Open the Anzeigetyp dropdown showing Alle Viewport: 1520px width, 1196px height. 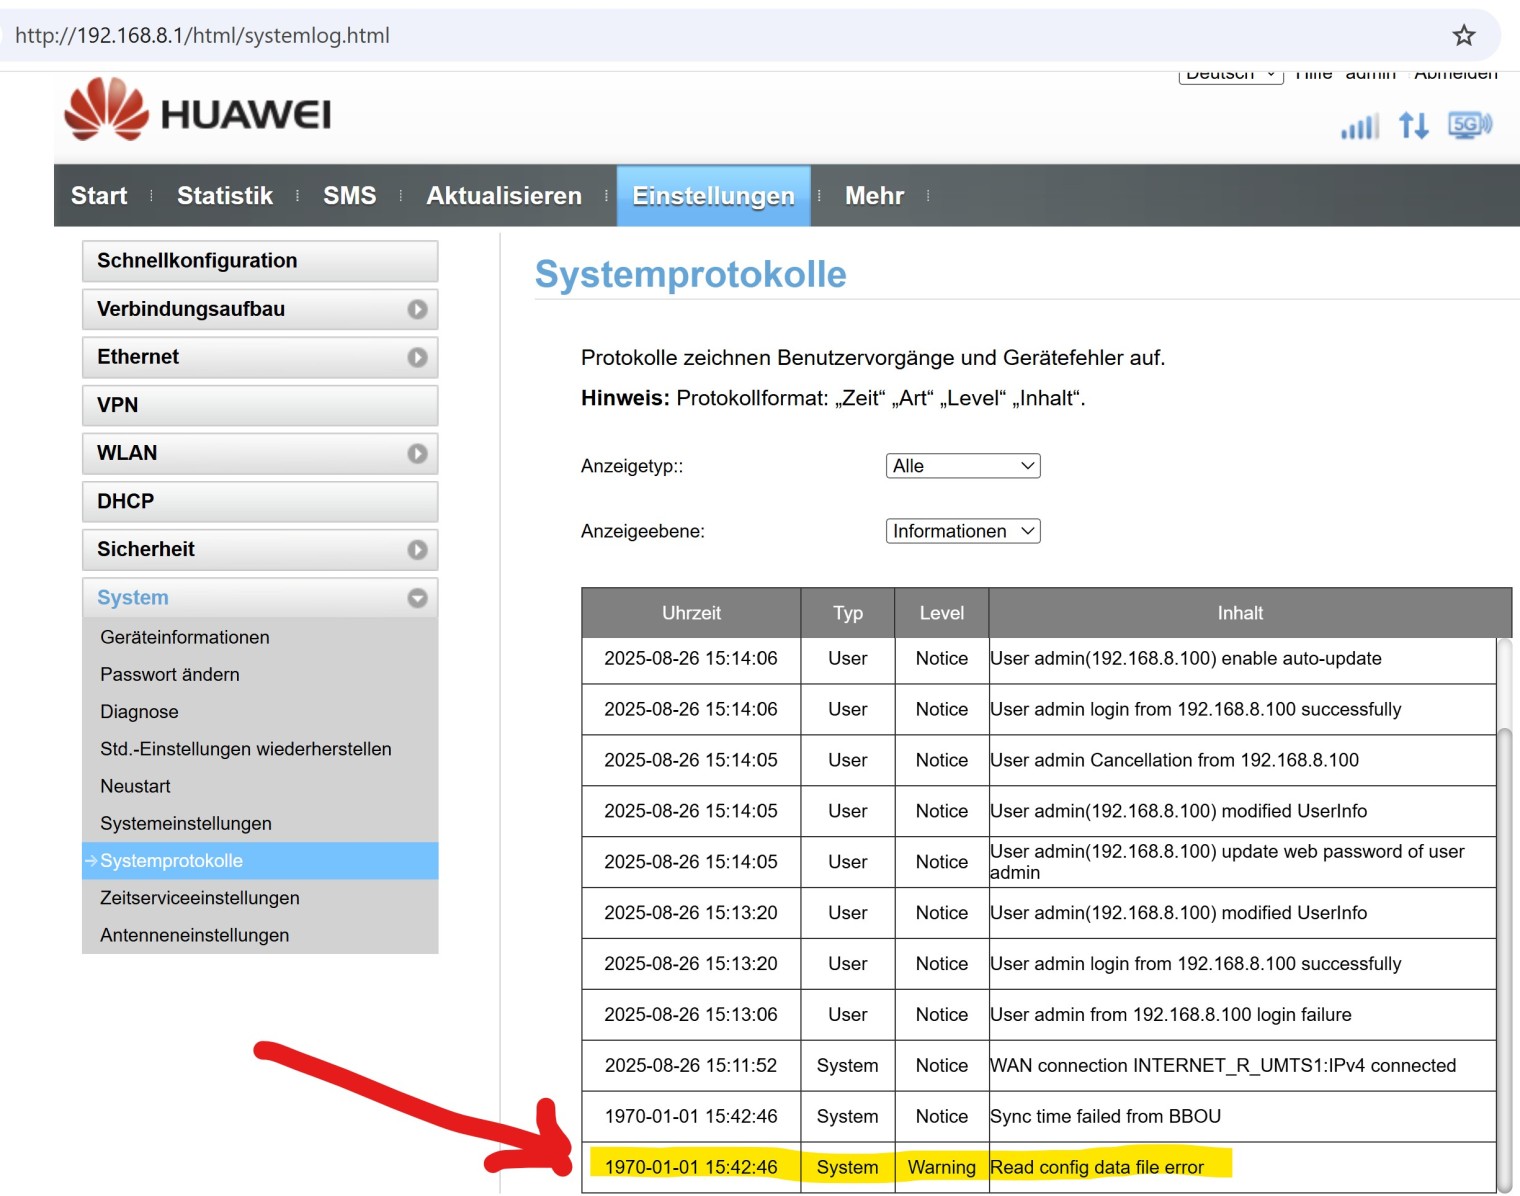[962, 465]
